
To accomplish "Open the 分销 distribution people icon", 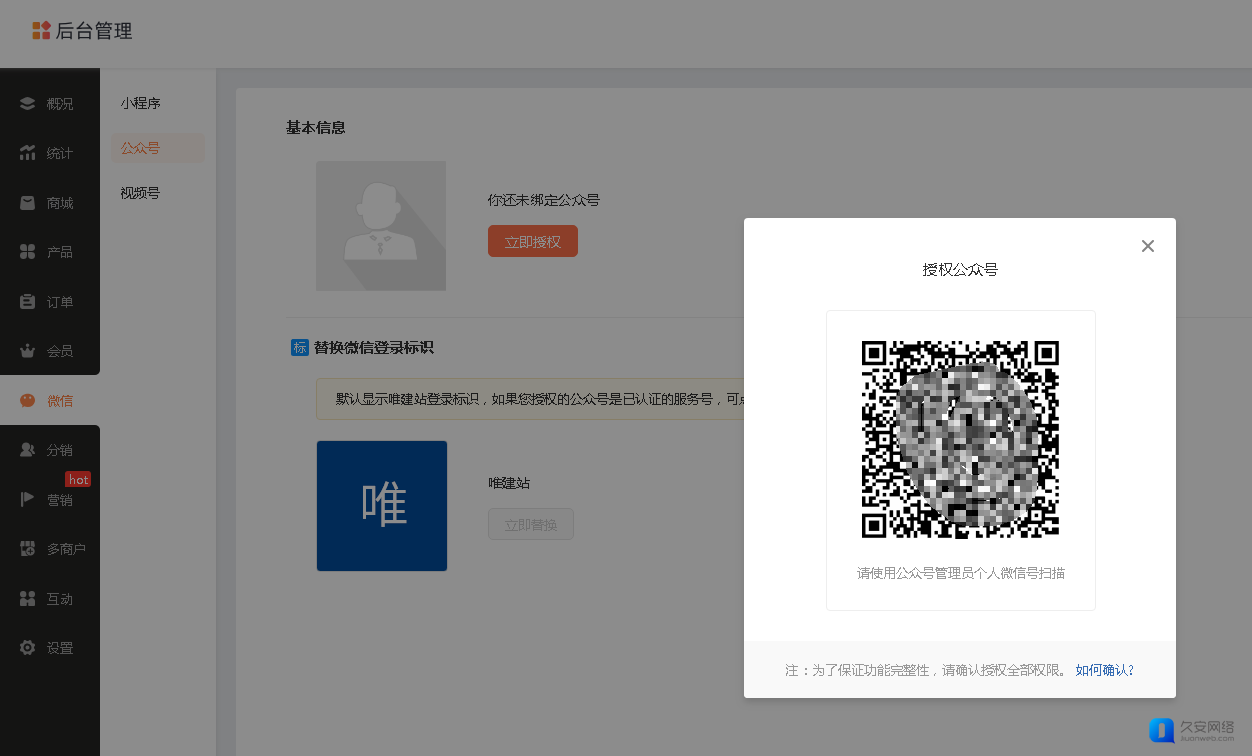I will (28, 450).
